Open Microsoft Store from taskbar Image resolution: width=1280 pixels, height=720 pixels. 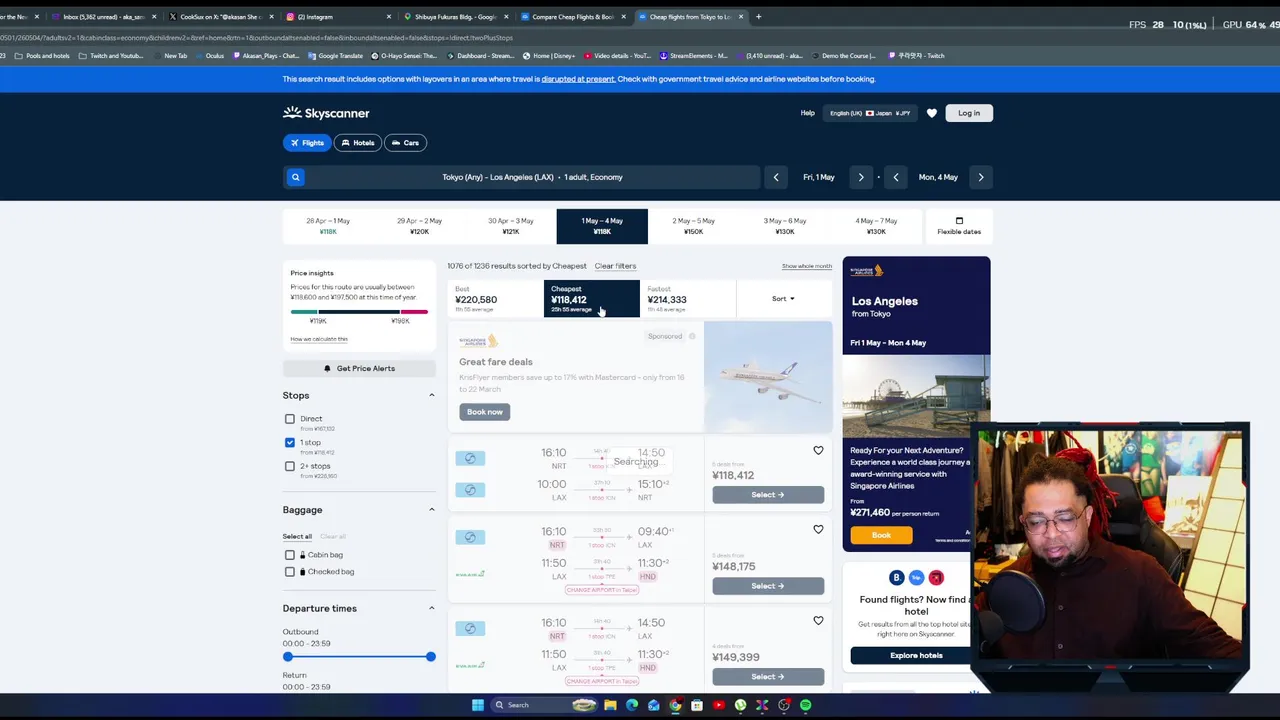pyautogui.click(x=697, y=705)
